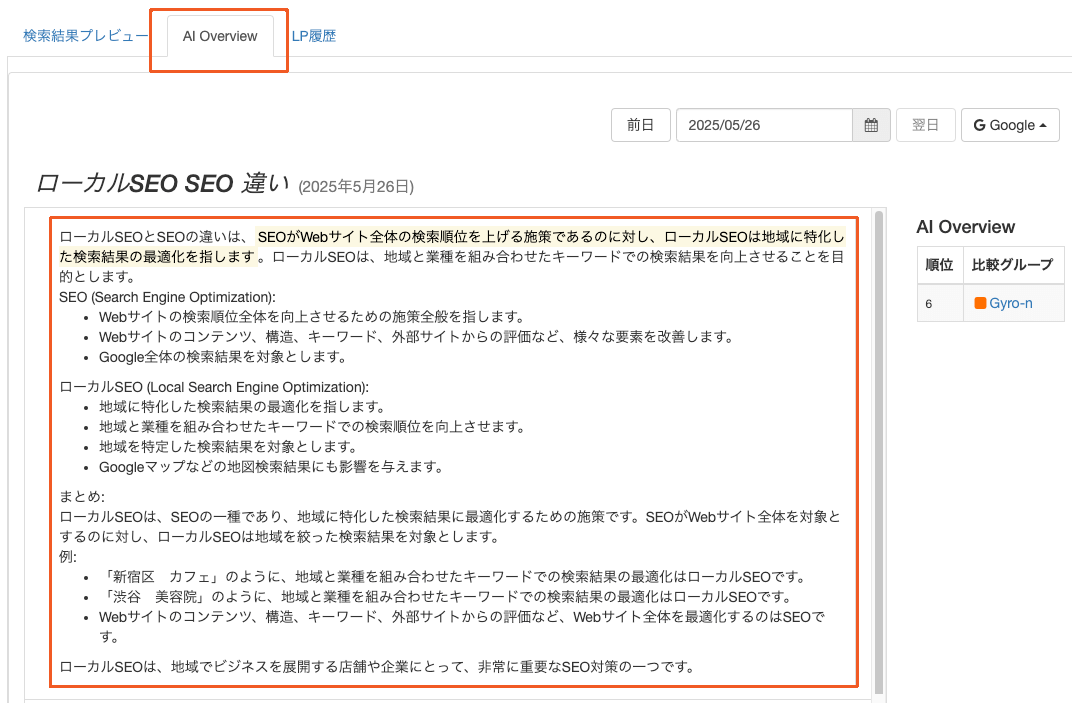Click the bullet 地域を特定した検索結果を対象とします。
This screenshot has height=703, width=1072.
coord(230,447)
